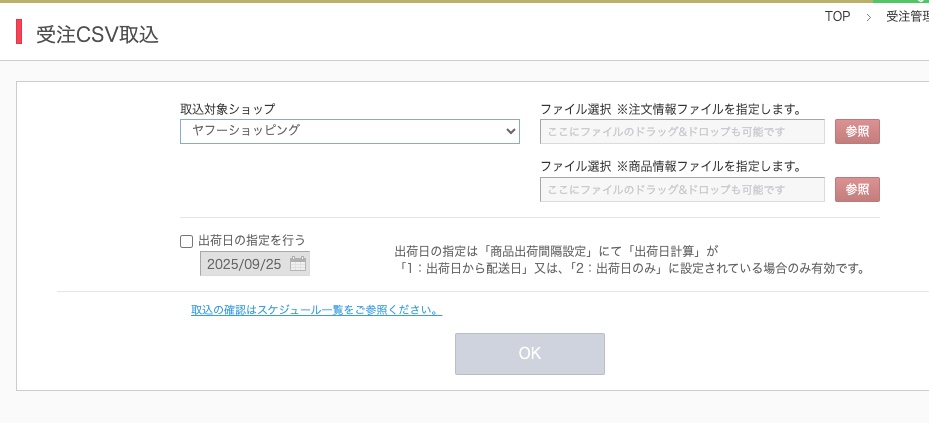Click the 受注CSV取込 page heading
The image size is (929, 423).
[97, 33]
